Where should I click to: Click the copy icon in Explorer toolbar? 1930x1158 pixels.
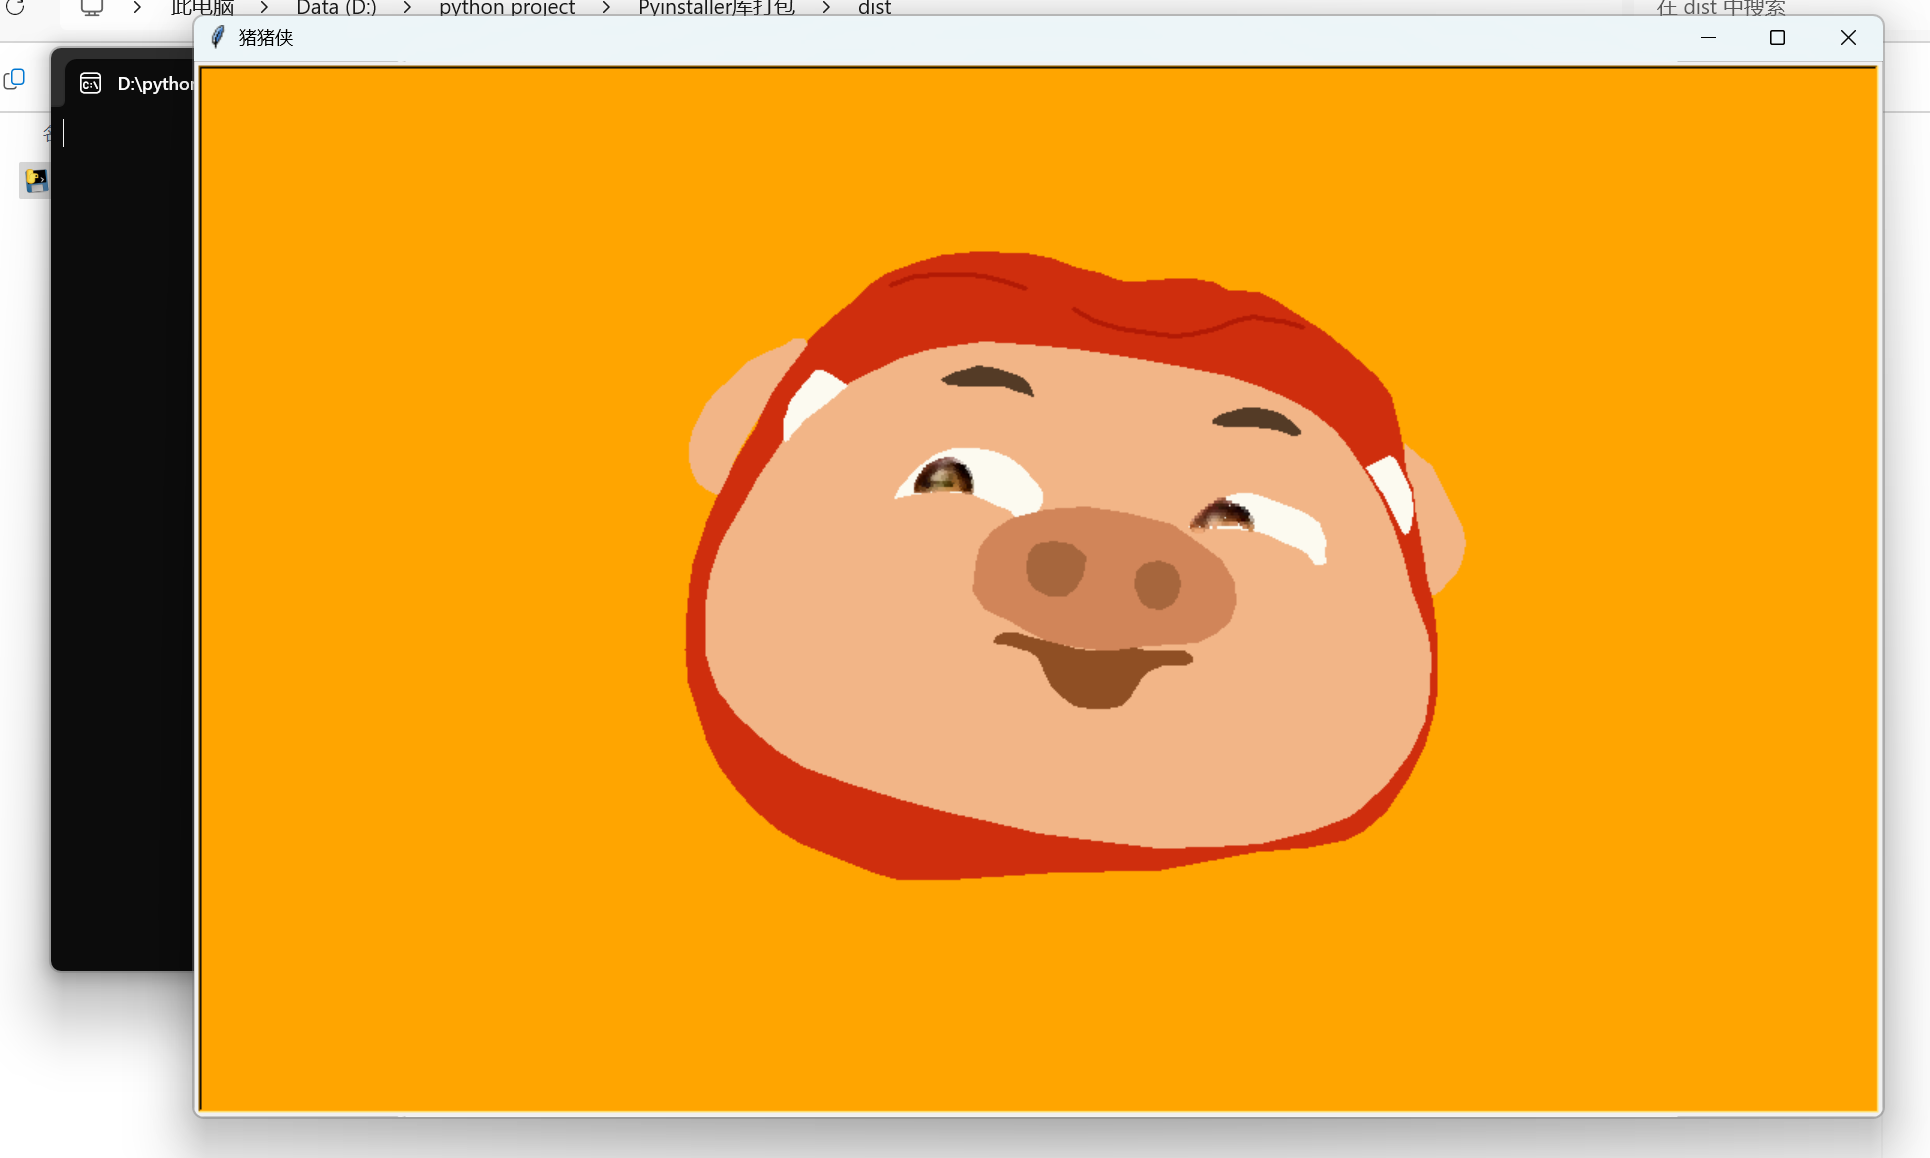coord(15,79)
